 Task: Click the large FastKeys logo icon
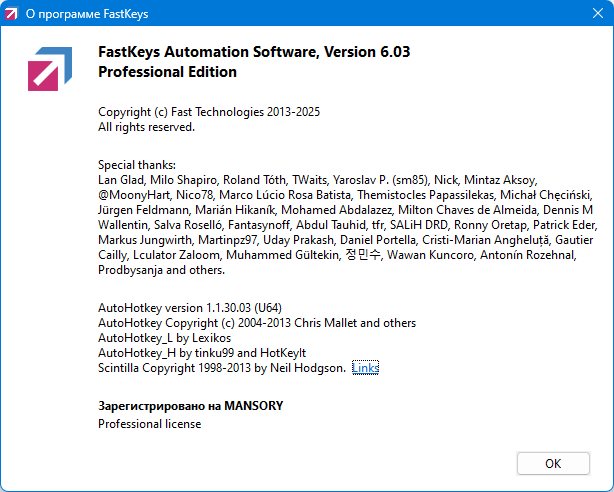coord(50,69)
